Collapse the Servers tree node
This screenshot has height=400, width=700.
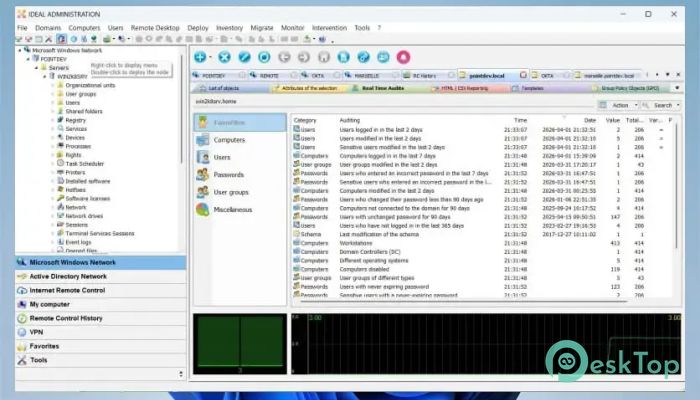pos(37,68)
